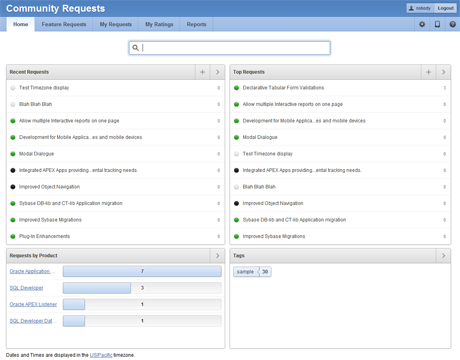Open the help question mark icon
The height and width of the screenshot is (360, 460).
452,24
